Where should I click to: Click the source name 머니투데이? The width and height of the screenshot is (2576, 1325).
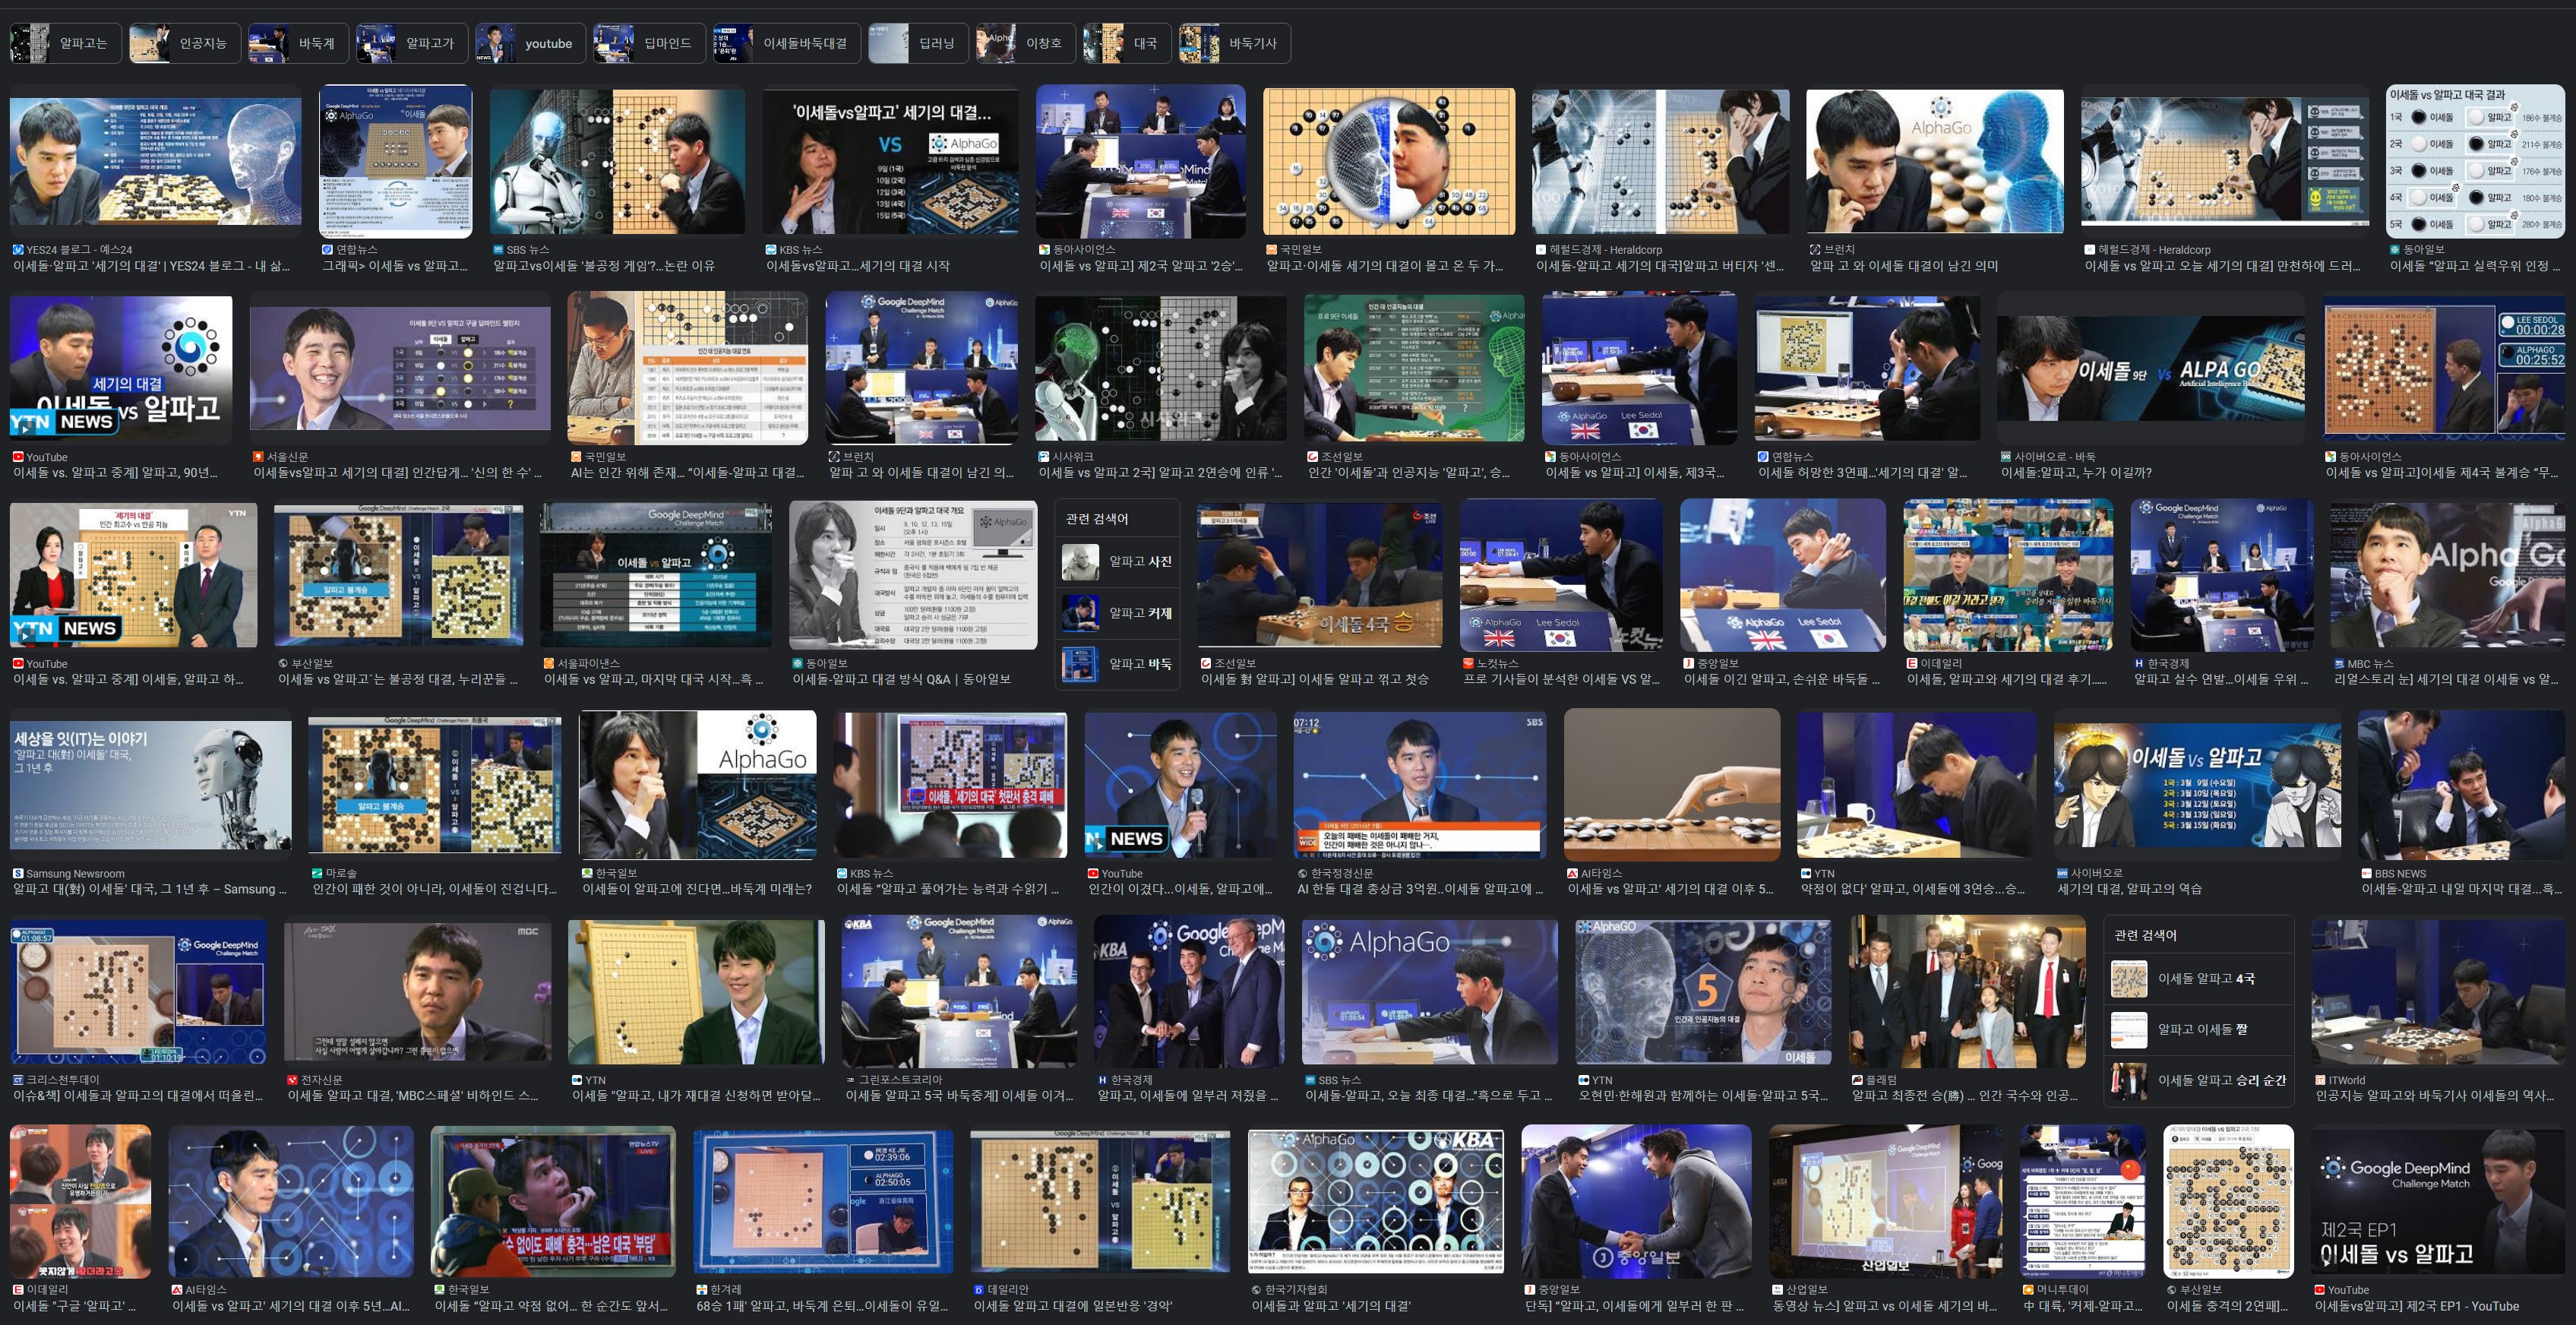pyautogui.click(x=2065, y=1291)
